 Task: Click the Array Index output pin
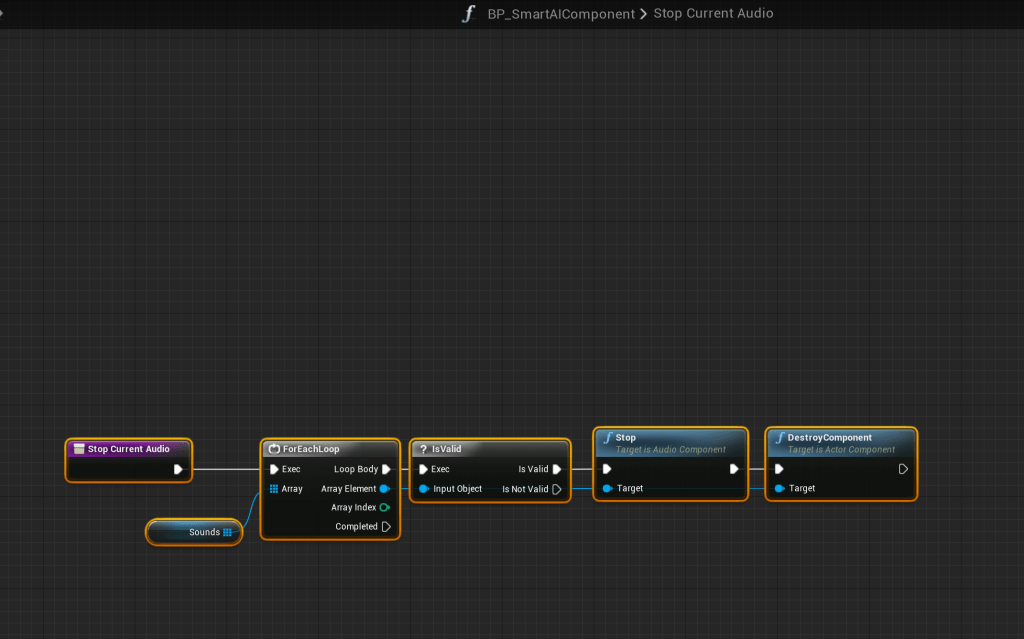point(385,508)
